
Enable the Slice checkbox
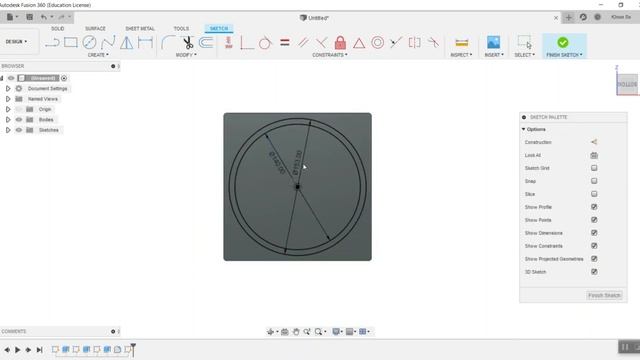click(594, 194)
